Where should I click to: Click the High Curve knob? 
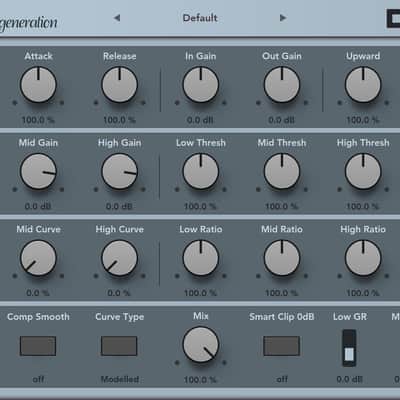119,258
